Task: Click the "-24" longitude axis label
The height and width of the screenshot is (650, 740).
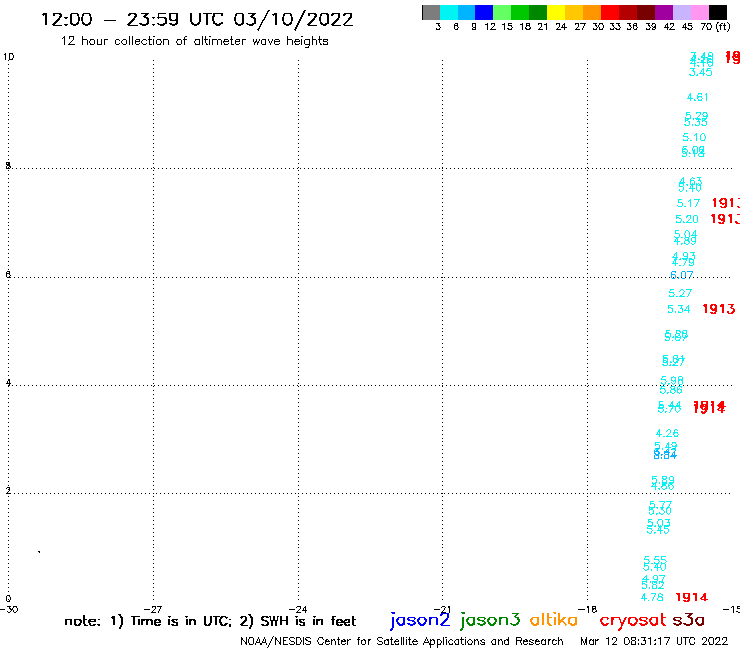Action: tap(298, 610)
